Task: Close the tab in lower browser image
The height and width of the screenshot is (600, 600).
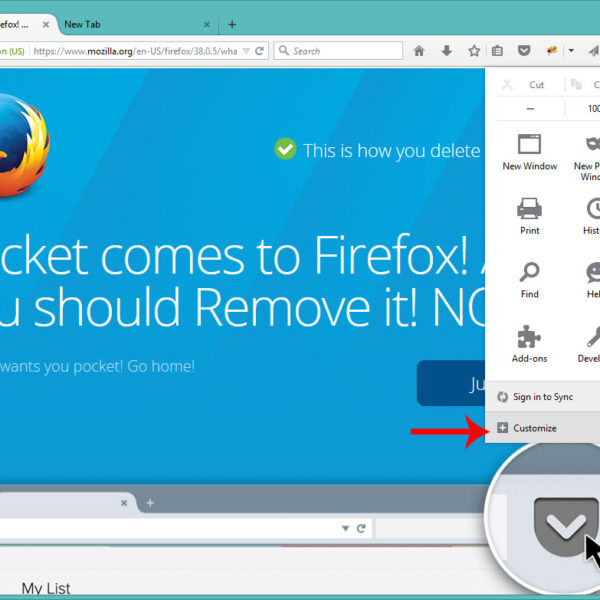Action: click(x=124, y=503)
